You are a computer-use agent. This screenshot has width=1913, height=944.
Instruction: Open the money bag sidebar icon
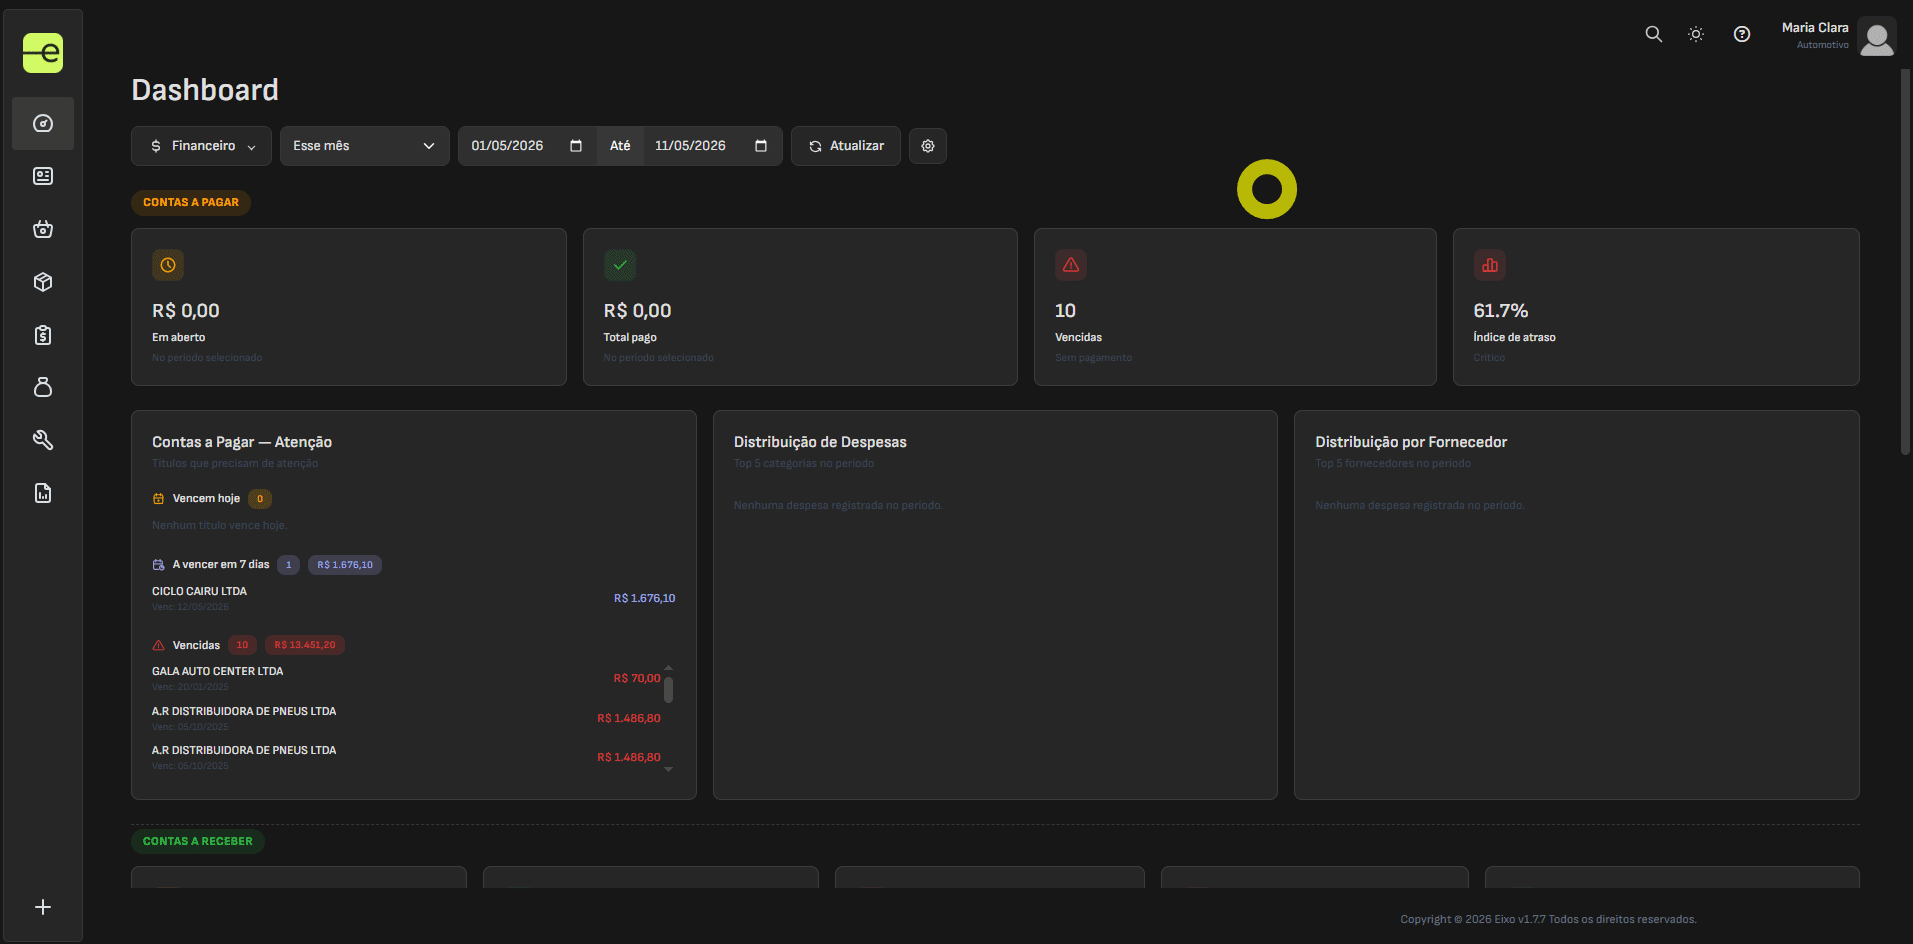pyautogui.click(x=43, y=387)
